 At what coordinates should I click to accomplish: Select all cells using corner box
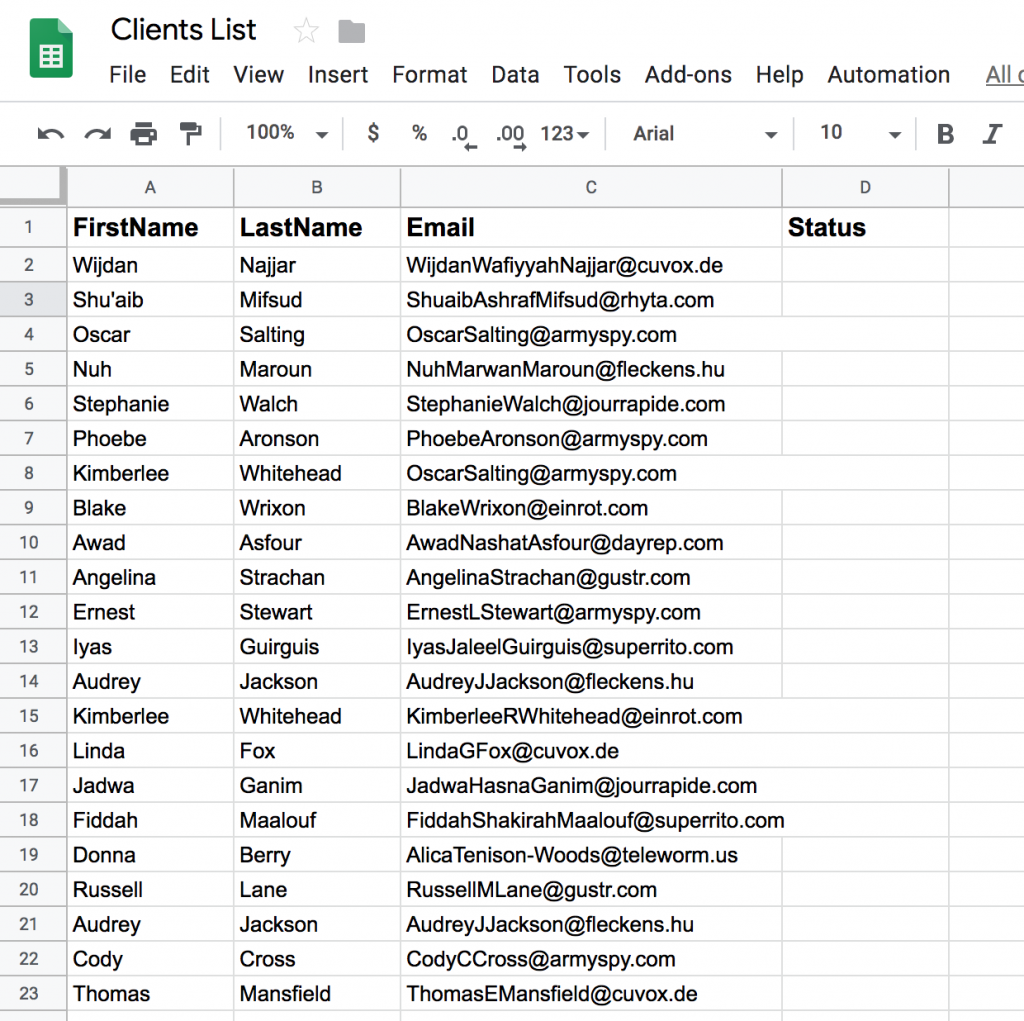33,186
